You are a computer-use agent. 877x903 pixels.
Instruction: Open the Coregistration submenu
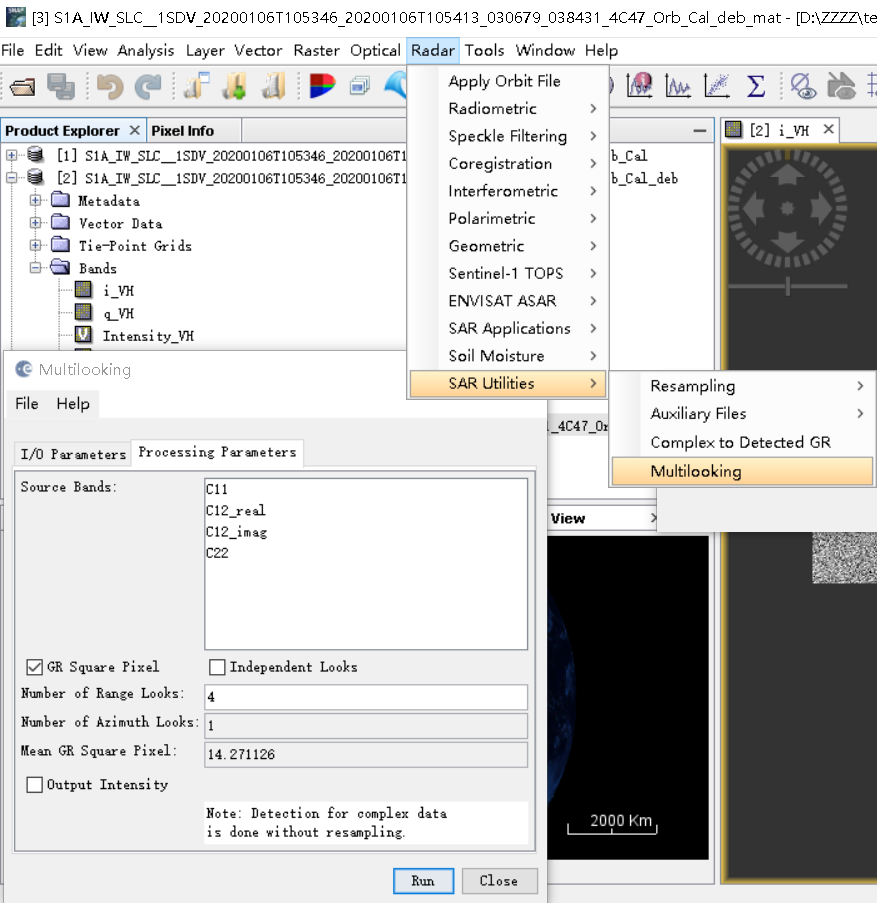click(x=508, y=164)
